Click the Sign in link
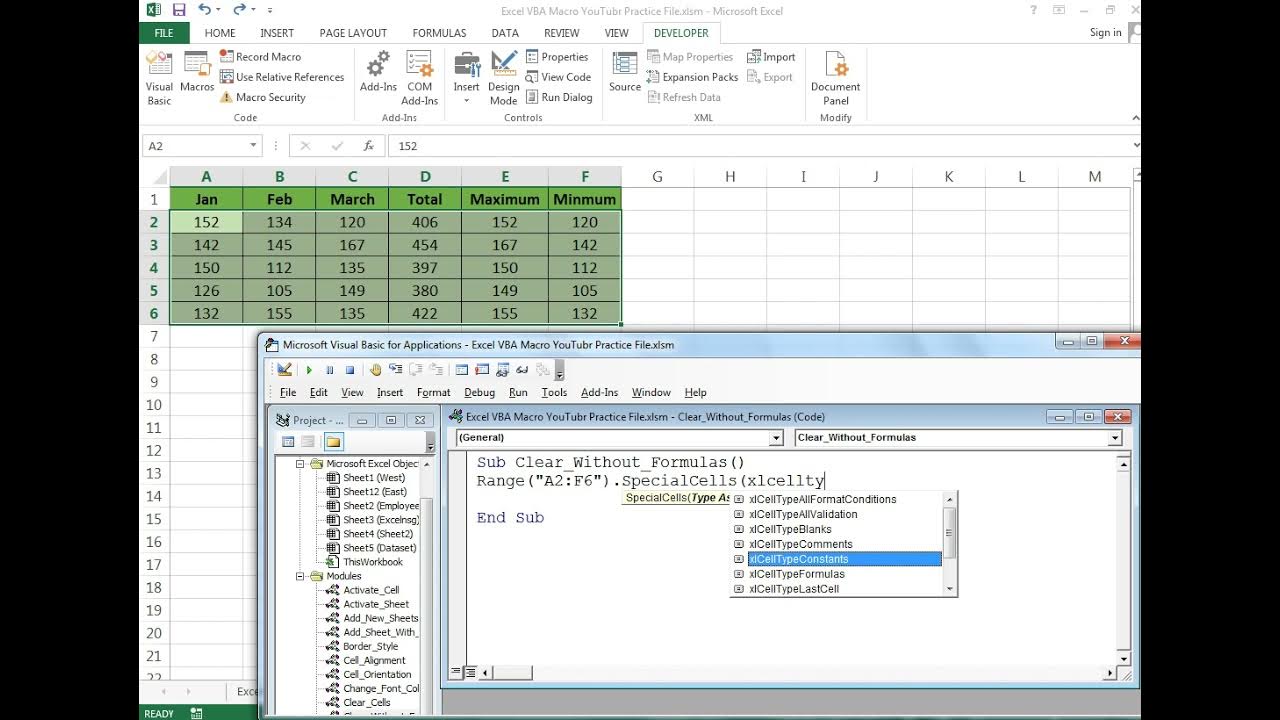The image size is (1280, 720). click(1105, 33)
